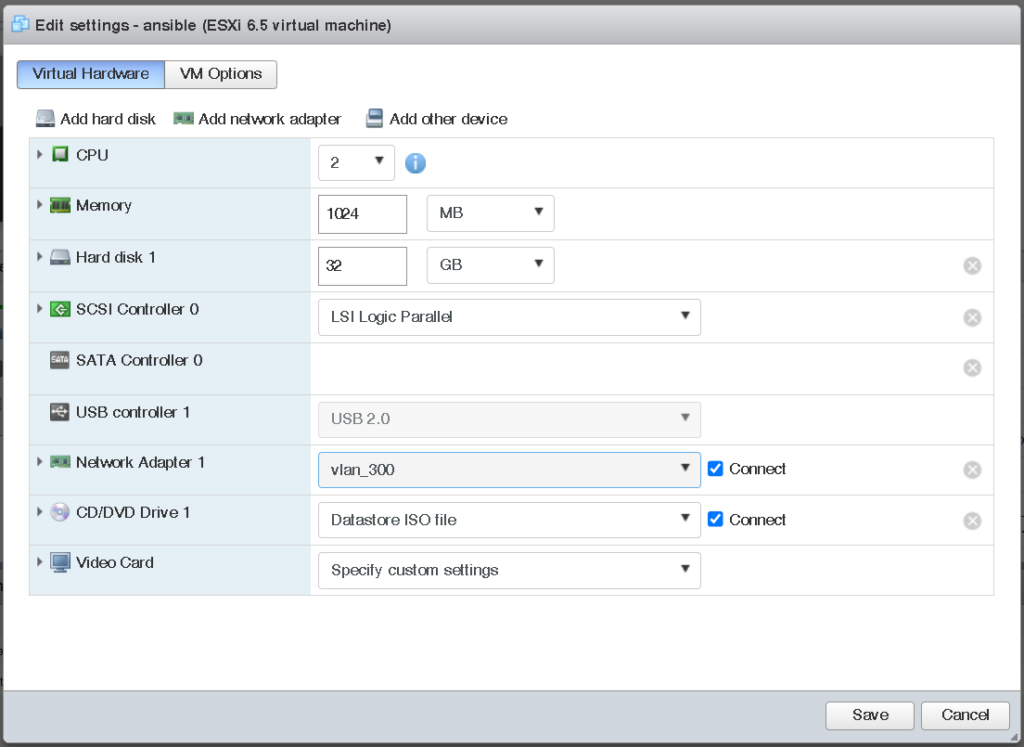Screen dimensions: 1024x747
Task: Expand the Hard disk 1 row
Action: (40, 257)
